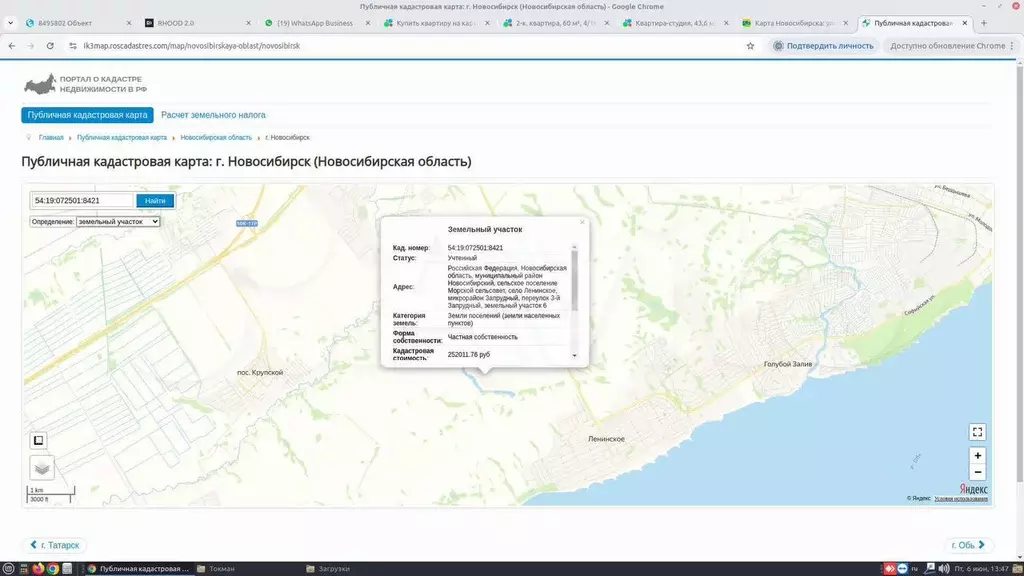Image resolution: width=1024 pixels, height=576 pixels.
Task: Click 'пос. Крупской' map label
Action: pos(260,372)
